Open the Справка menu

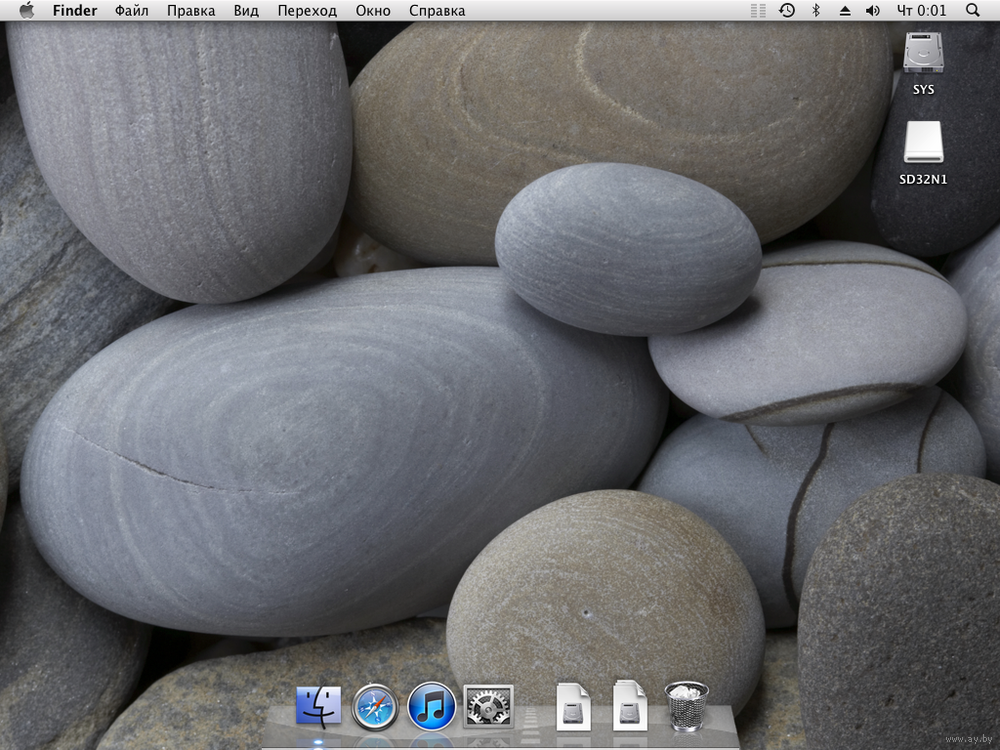(437, 10)
